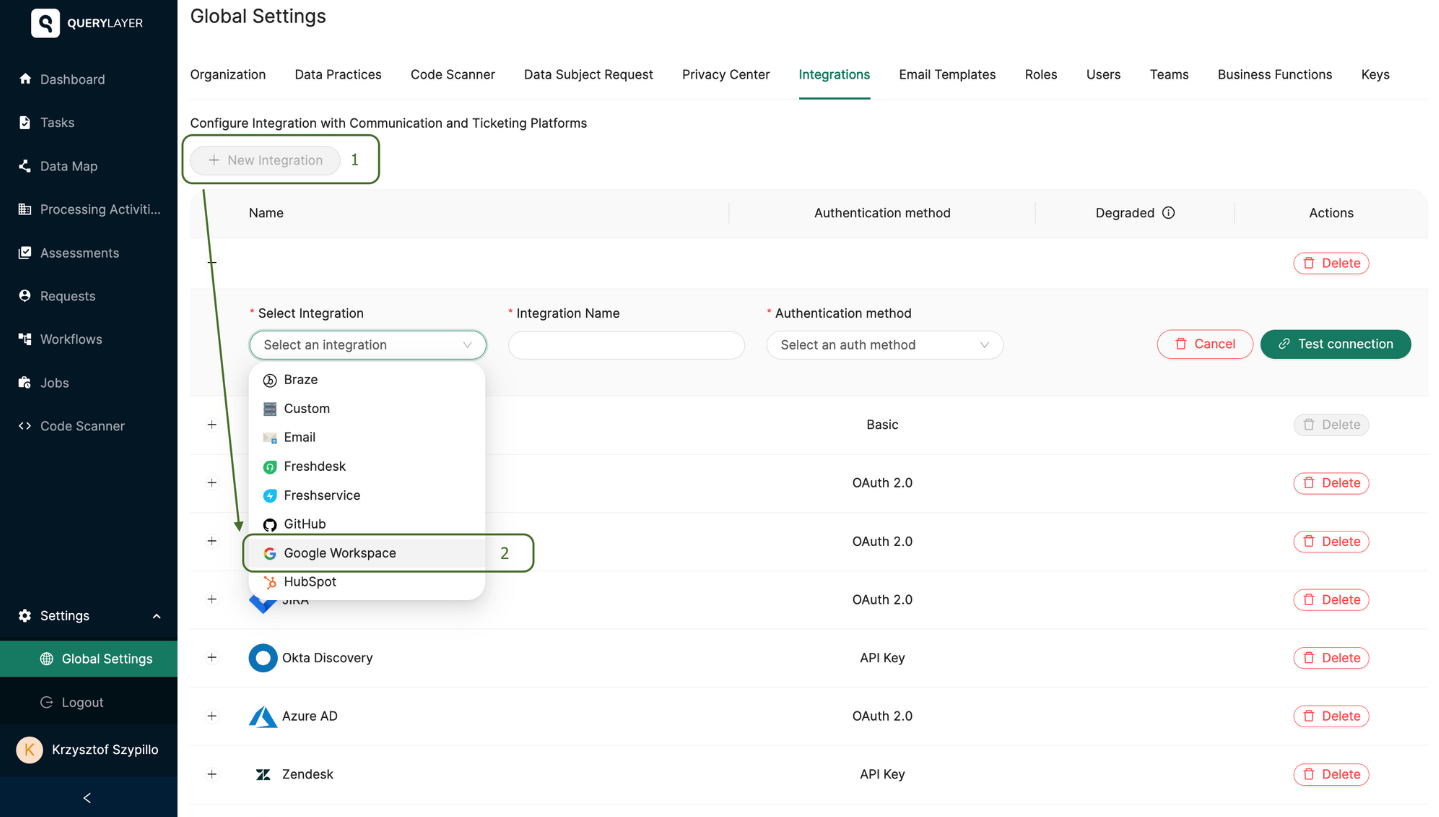Switch to the Email Templates tab
Viewport: 1439px width, 817px height.
pos(946,74)
